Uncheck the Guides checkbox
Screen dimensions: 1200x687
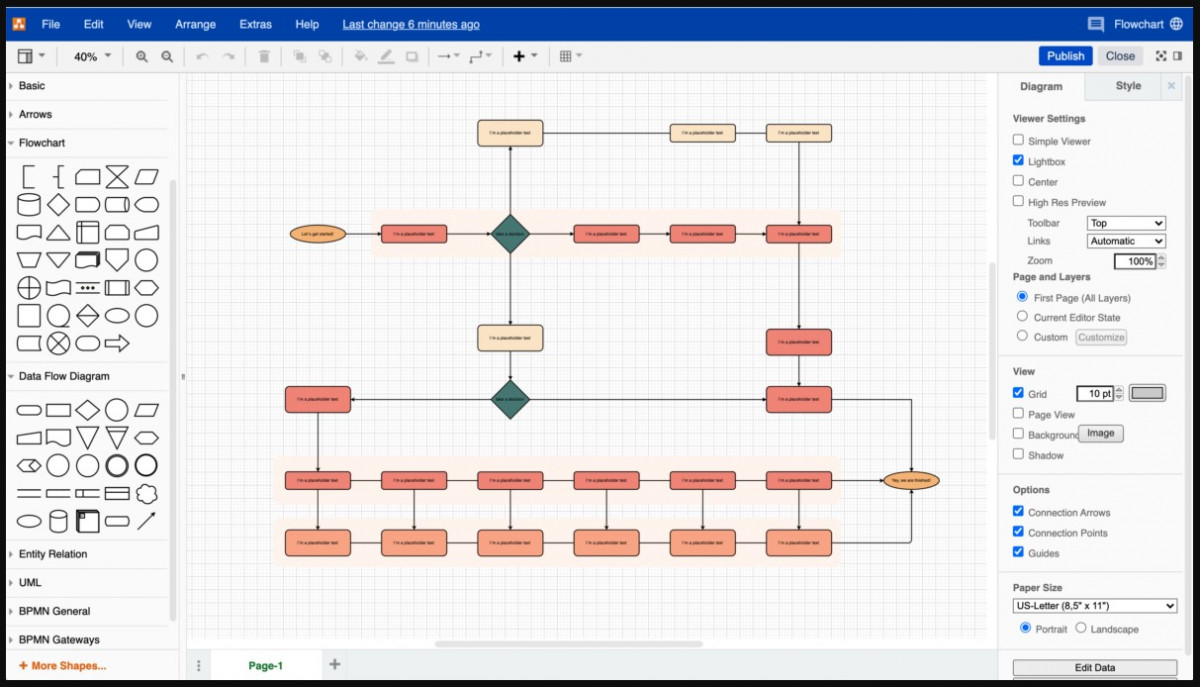tap(1018, 552)
